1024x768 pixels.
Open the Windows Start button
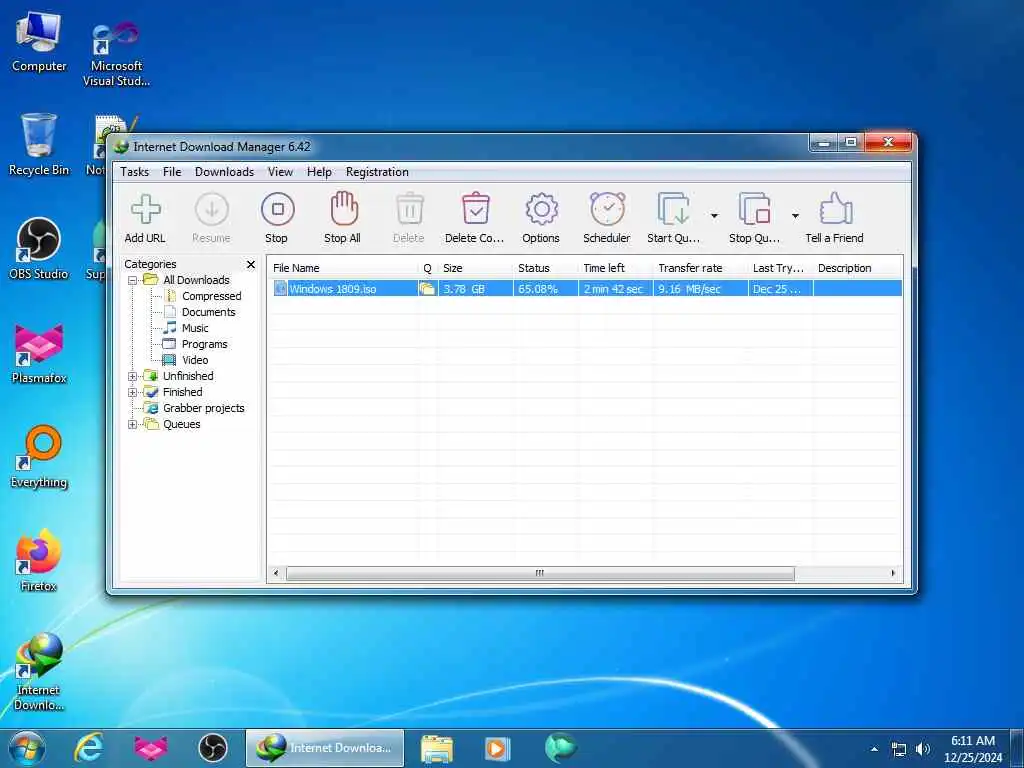pyautogui.click(x=27, y=748)
